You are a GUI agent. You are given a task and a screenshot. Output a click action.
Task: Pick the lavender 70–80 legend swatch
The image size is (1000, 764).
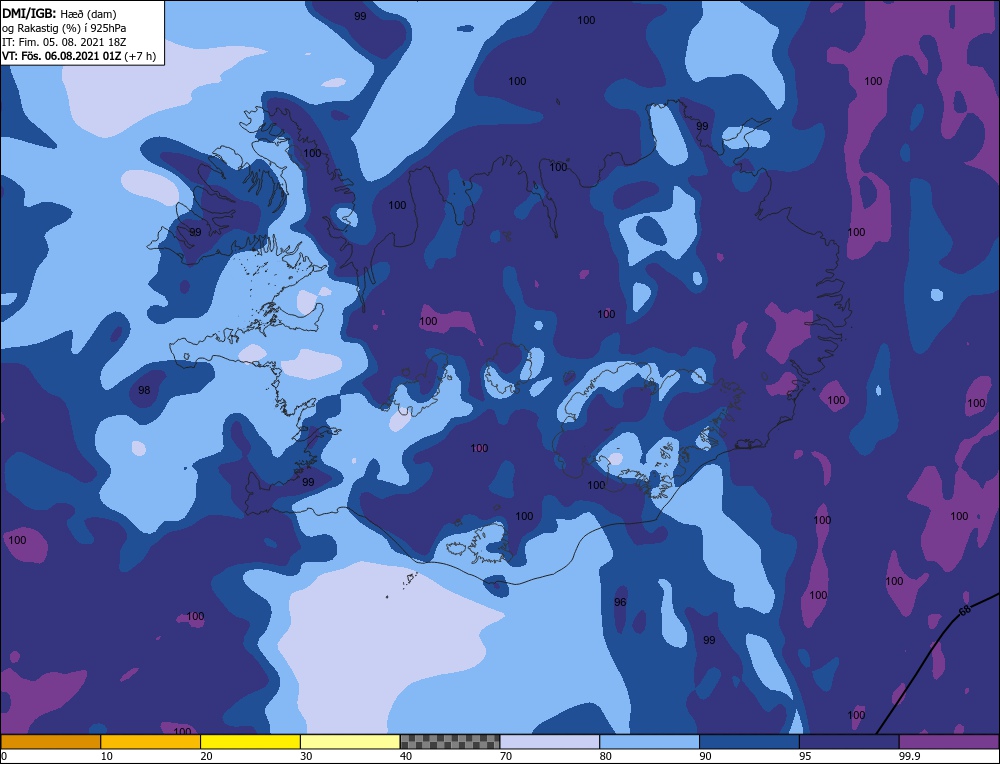pyautogui.click(x=550, y=742)
